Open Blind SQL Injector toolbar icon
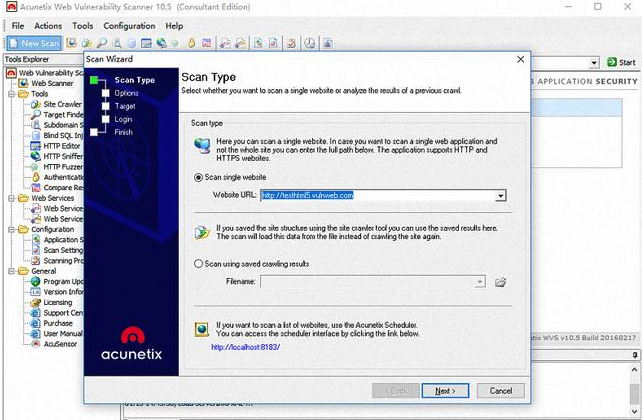Image resolution: width=644 pixels, height=420 pixels. [x=131, y=43]
